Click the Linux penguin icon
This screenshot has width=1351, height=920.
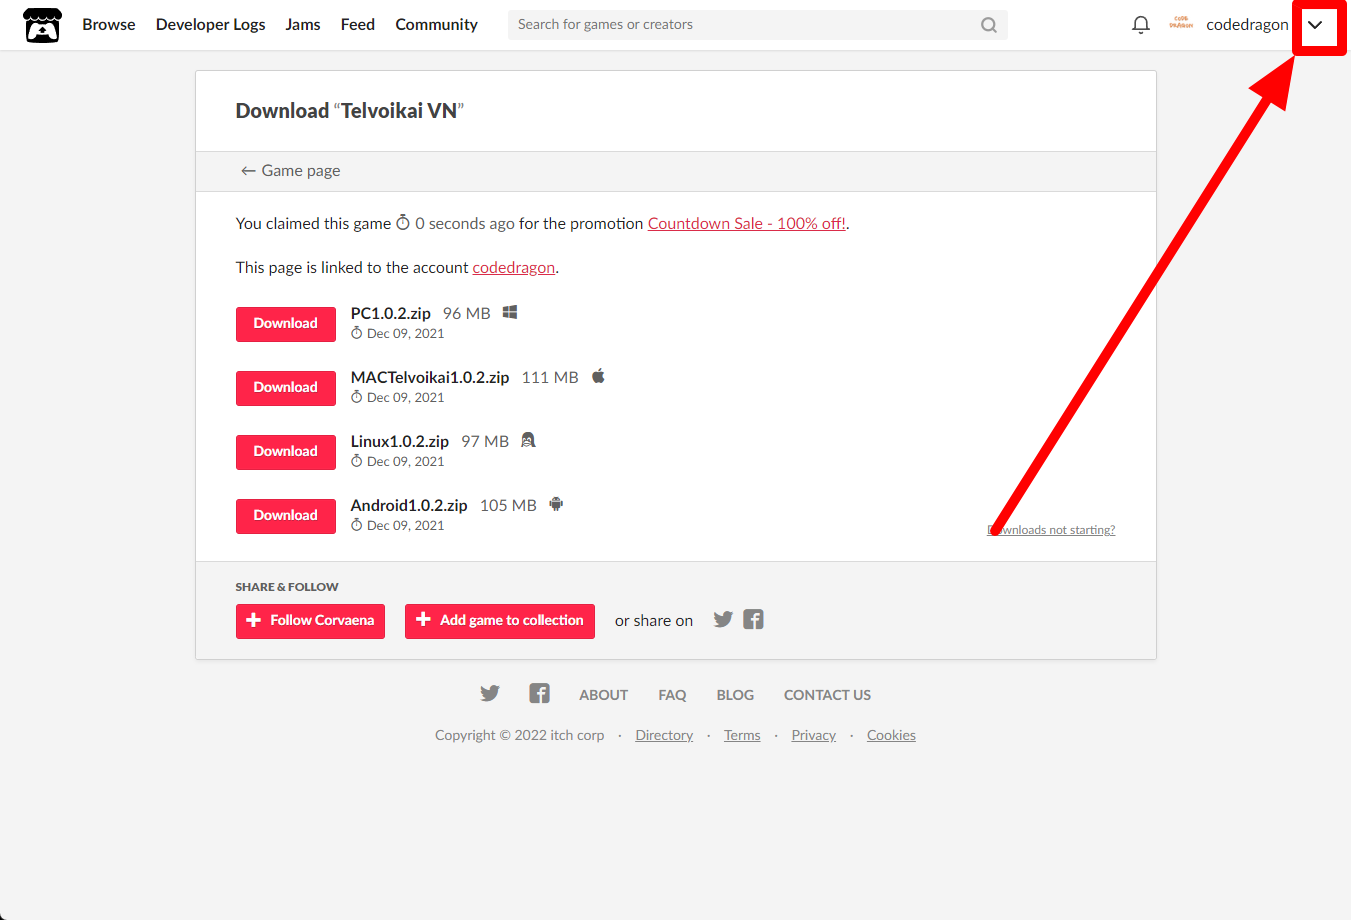[x=528, y=440]
